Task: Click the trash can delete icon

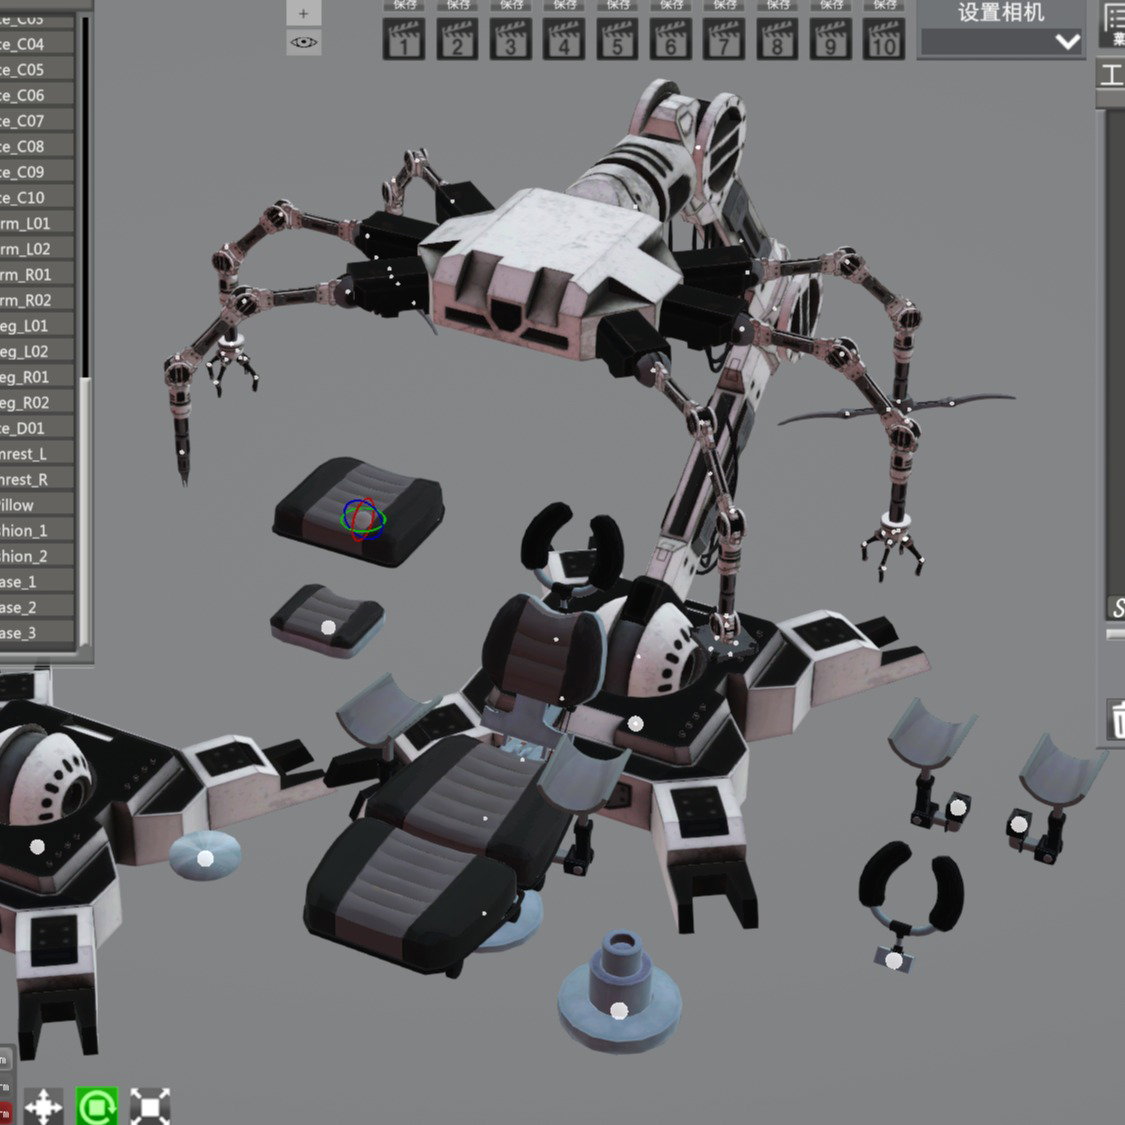Action: (x=1116, y=721)
